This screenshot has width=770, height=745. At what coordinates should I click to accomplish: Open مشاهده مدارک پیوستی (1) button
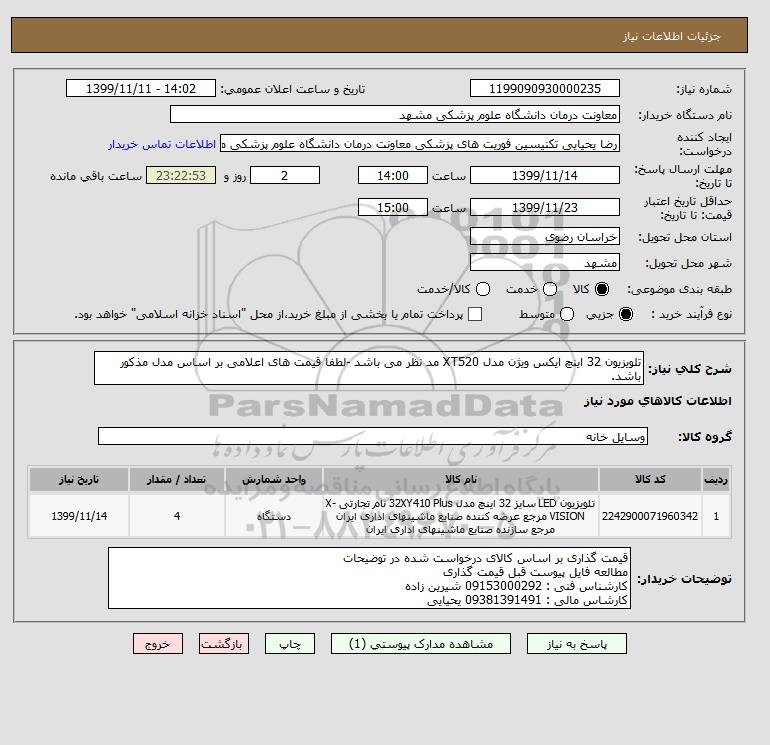pos(421,644)
